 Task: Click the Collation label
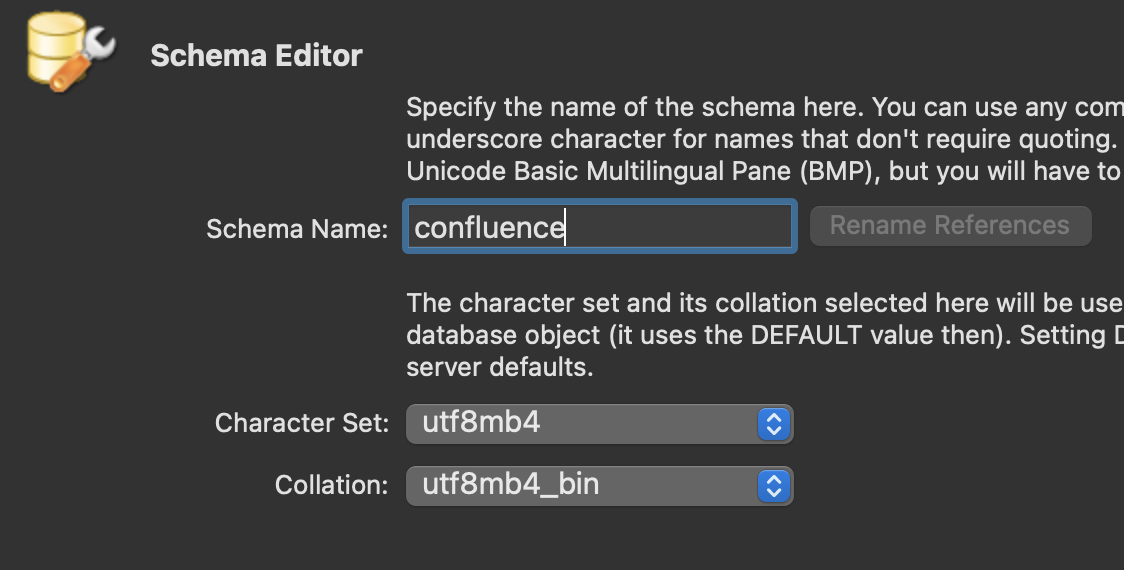(x=331, y=485)
